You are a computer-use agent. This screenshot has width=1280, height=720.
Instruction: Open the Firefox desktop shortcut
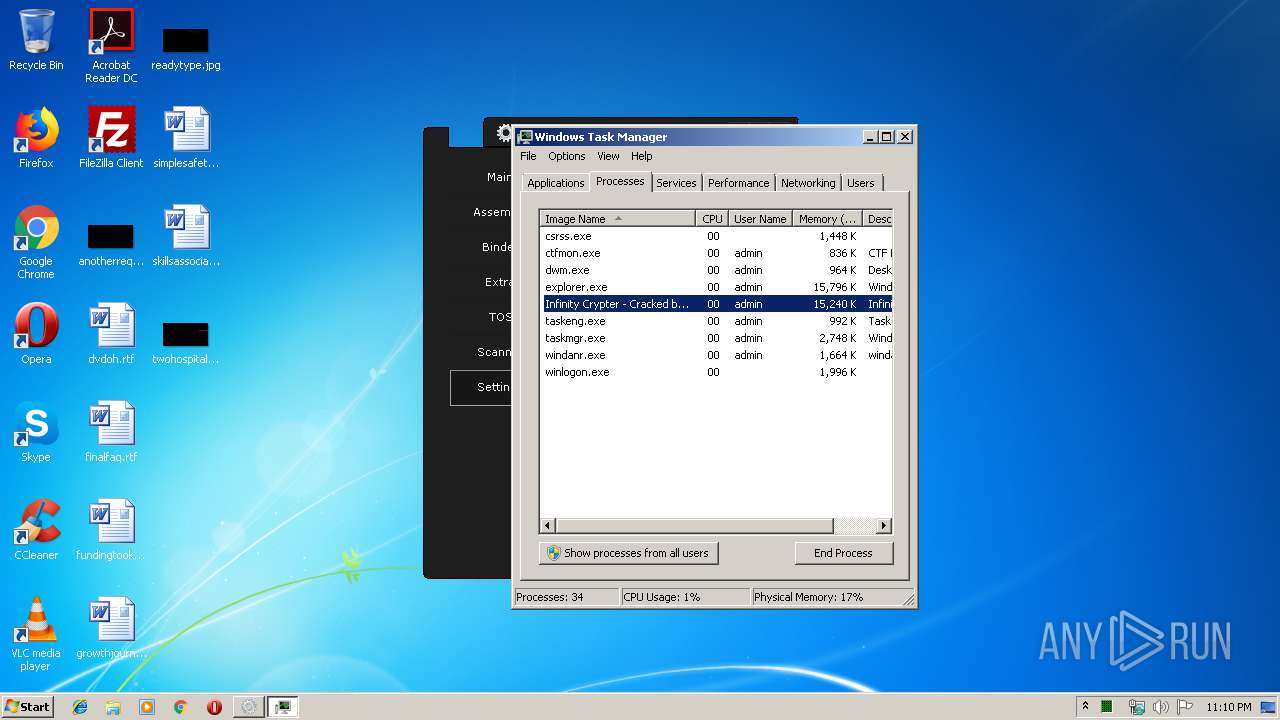click(x=36, y=138)
